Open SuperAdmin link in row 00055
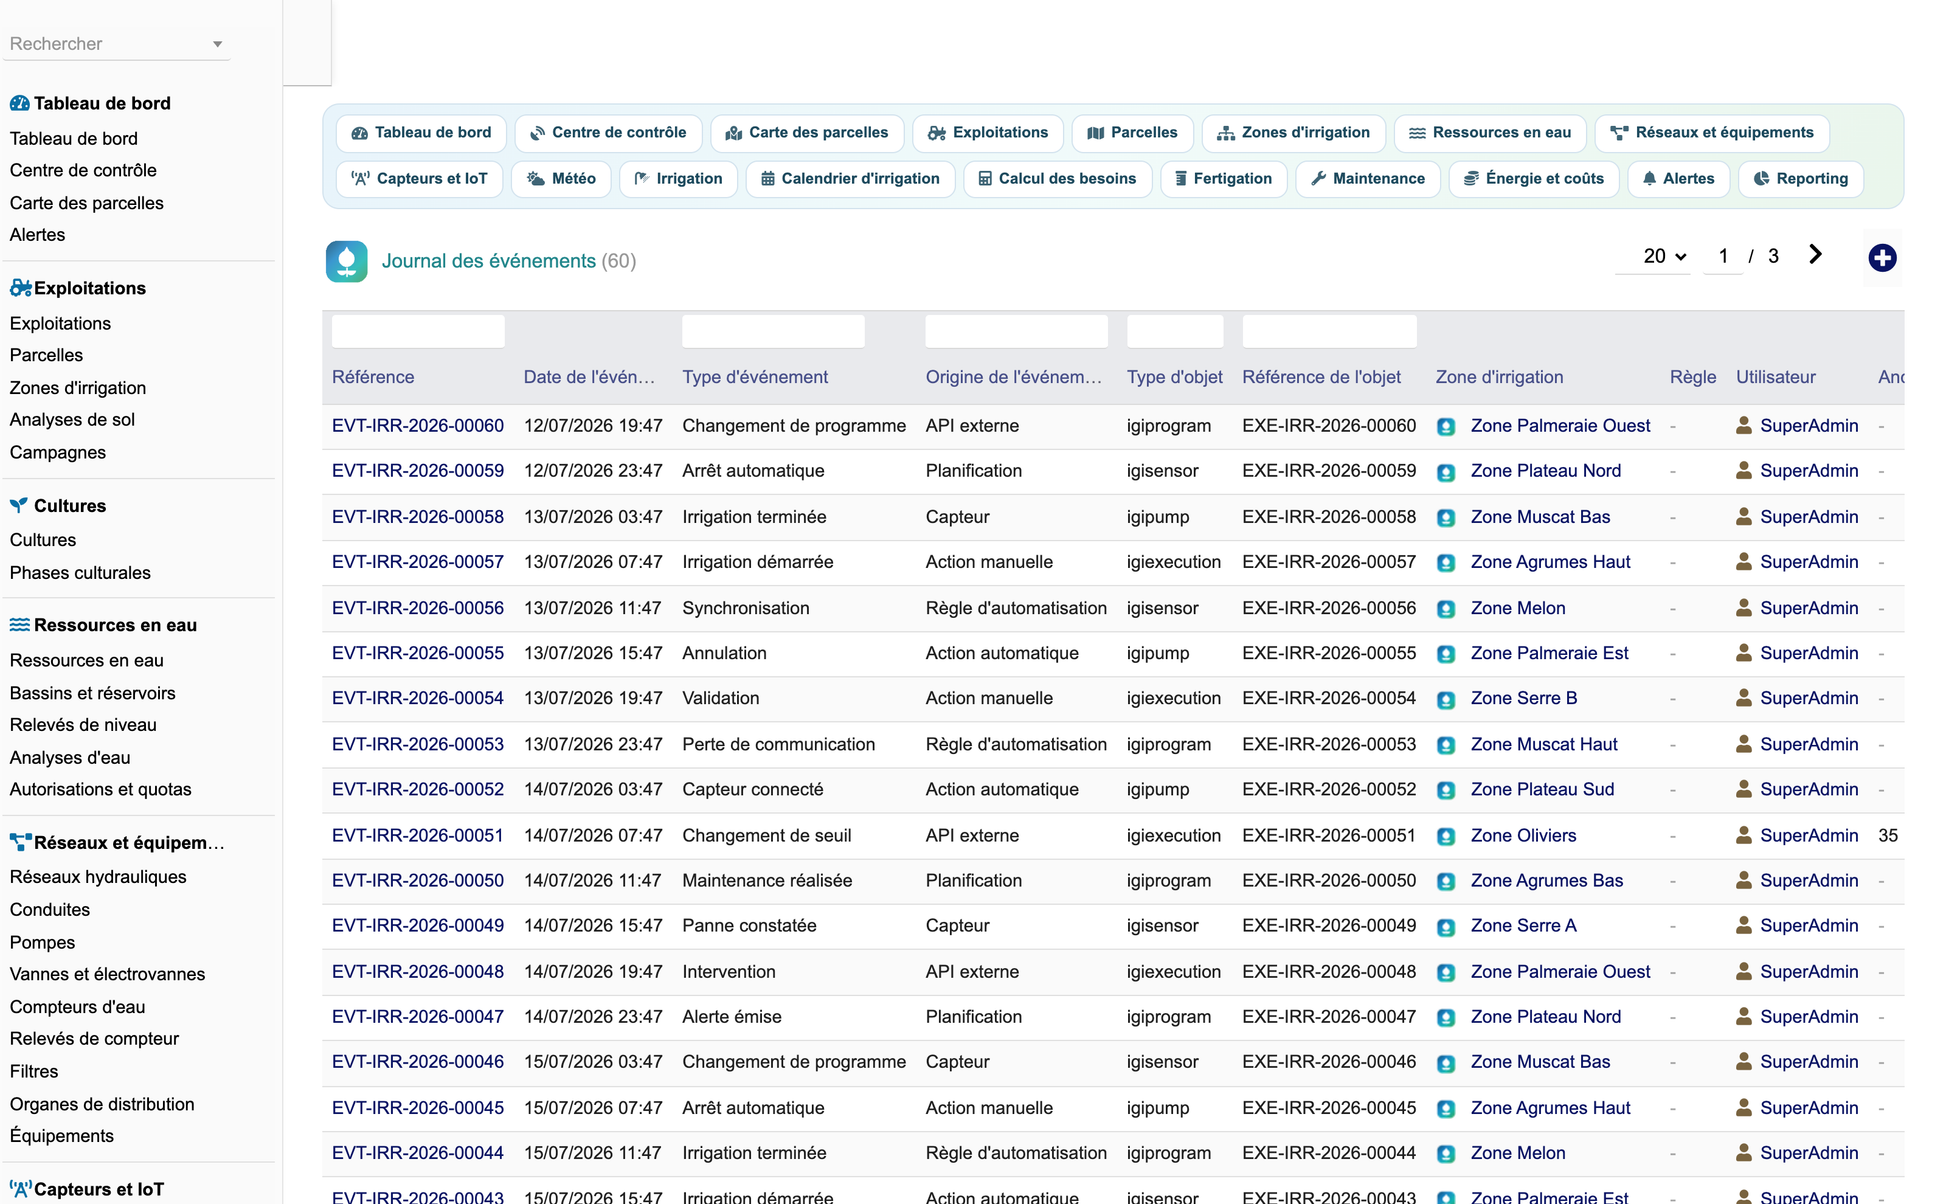Viewport: 1946px width, 1204px height. (1809, 653)
